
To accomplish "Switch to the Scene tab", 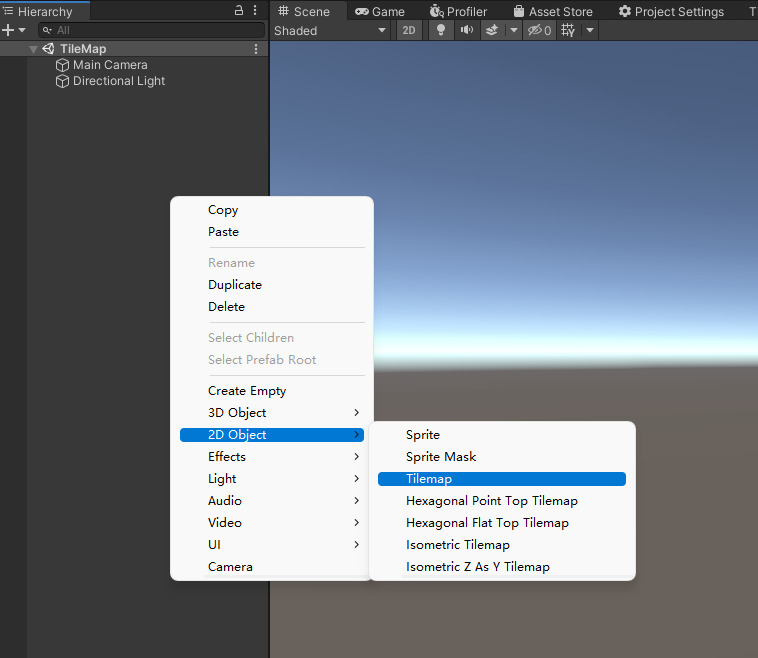I will 305,11.
